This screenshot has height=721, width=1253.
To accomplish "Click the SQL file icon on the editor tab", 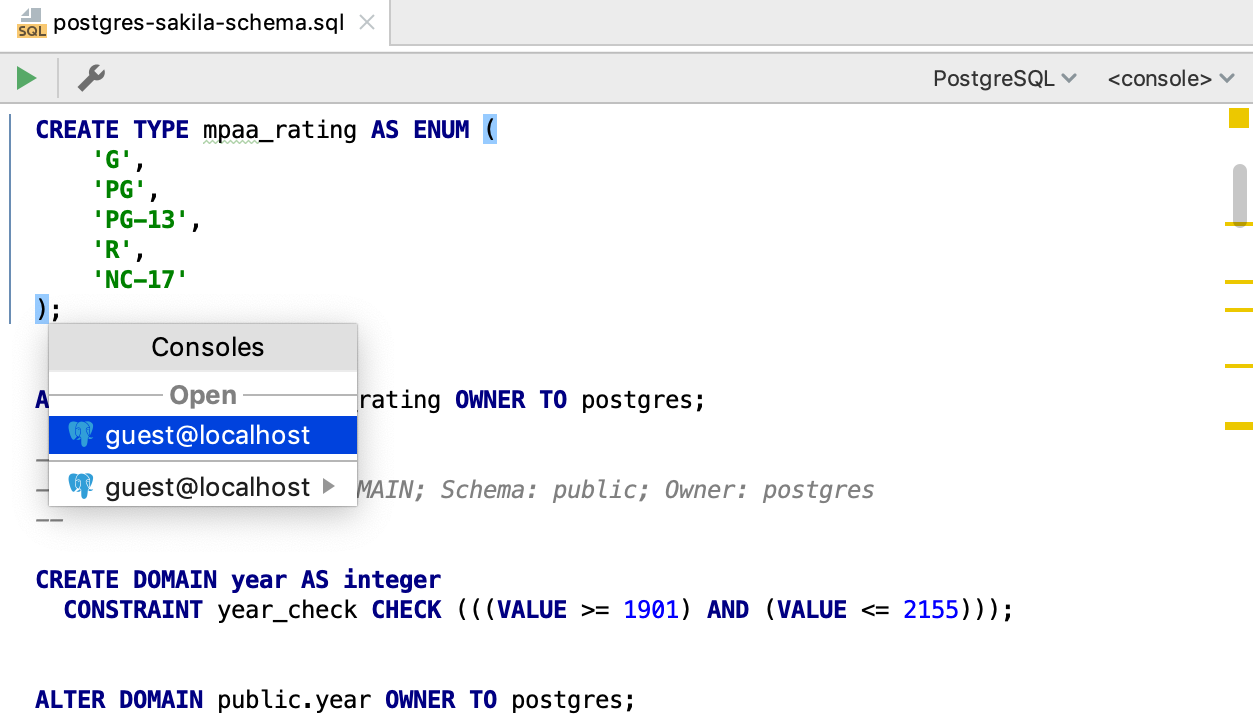I will coord(31,22).
